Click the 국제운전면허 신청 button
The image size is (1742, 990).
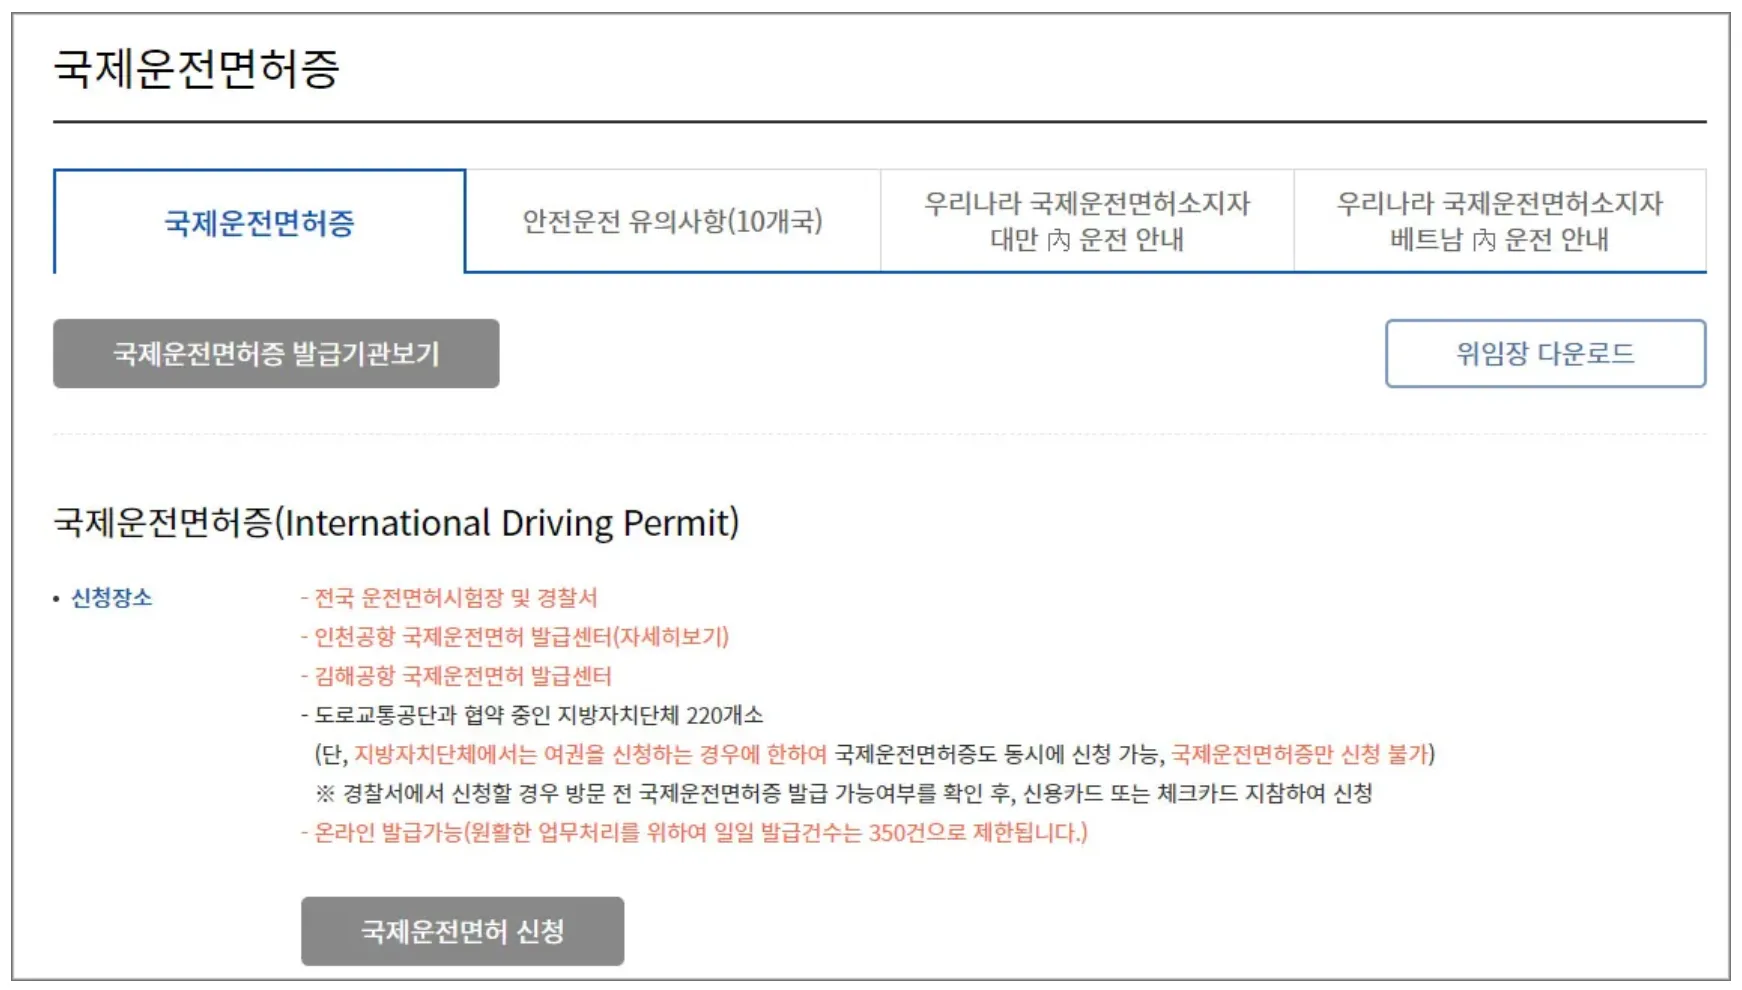[x=462, y=931]
